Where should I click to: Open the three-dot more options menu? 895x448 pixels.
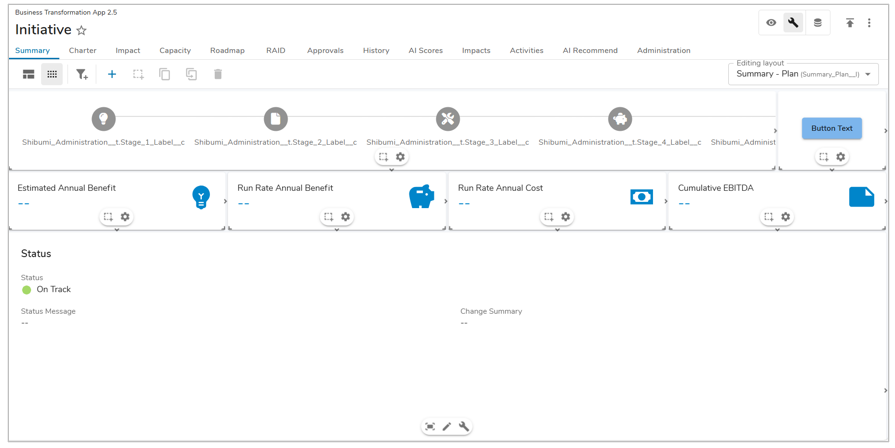[869, 23]
